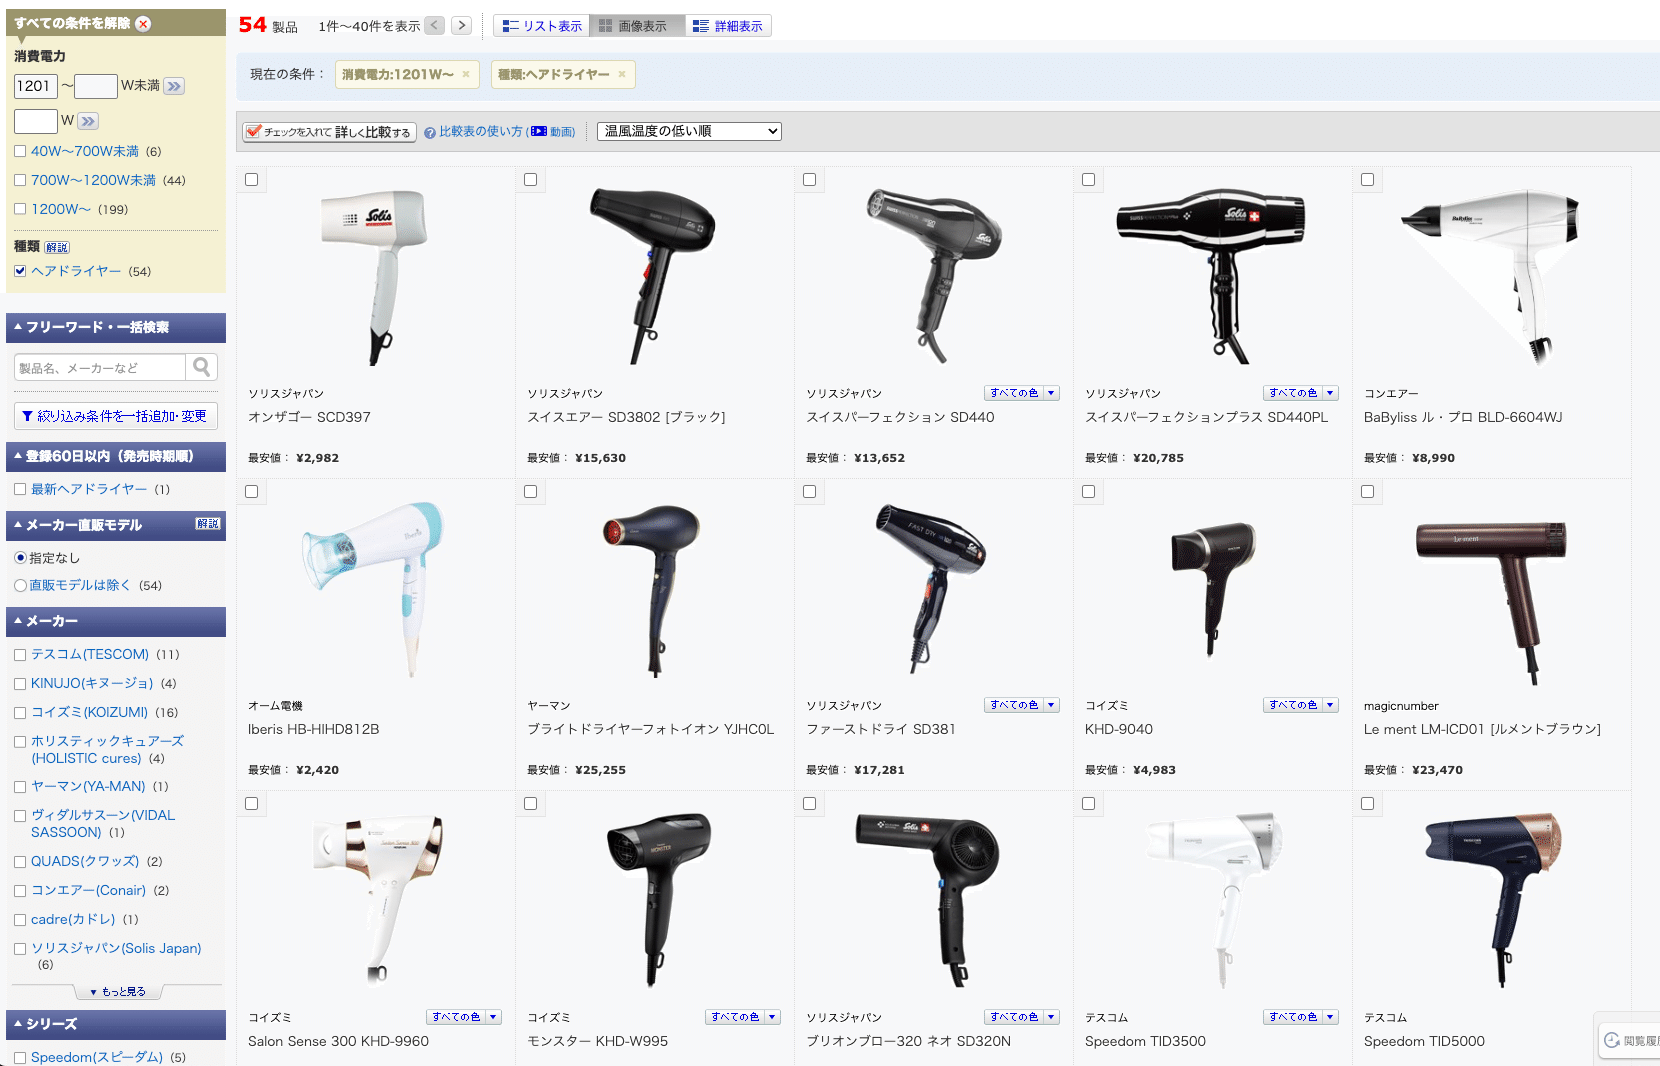The height and width of the screenshot is (1066, 1660).
Task: Go to the next results page arrow
Action: [461, 26]
